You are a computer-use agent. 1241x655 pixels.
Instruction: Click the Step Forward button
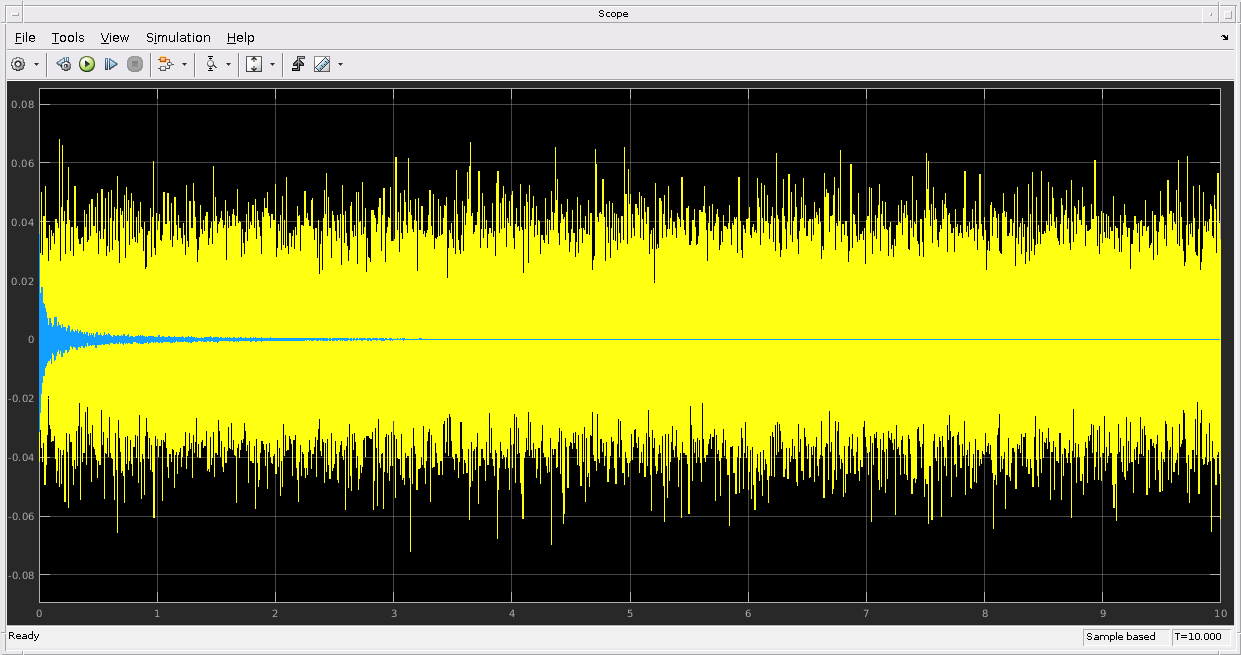[x=111, y=64]
